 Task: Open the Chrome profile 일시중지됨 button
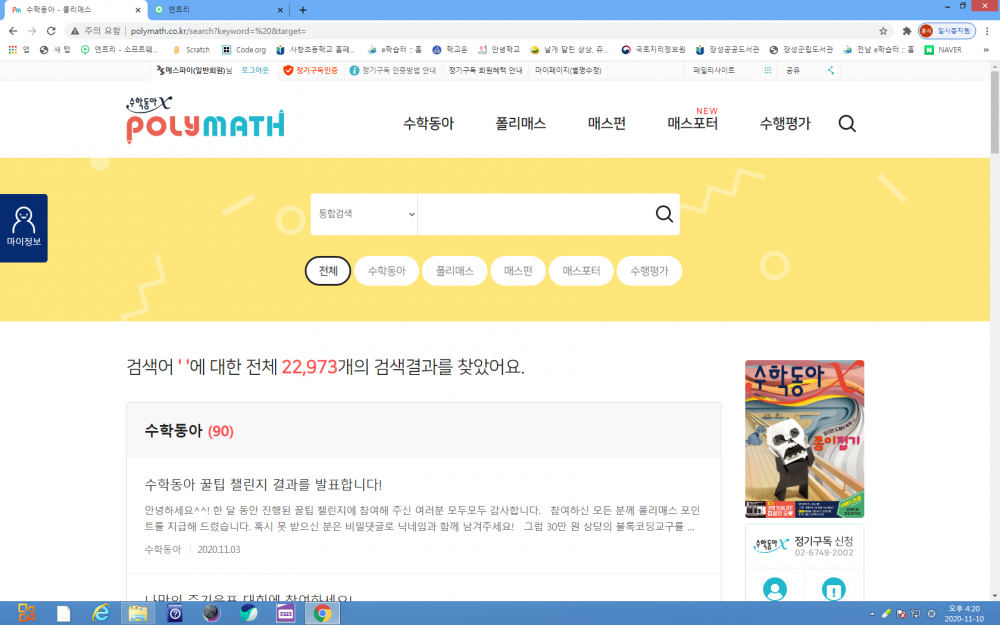pos(947,31)
